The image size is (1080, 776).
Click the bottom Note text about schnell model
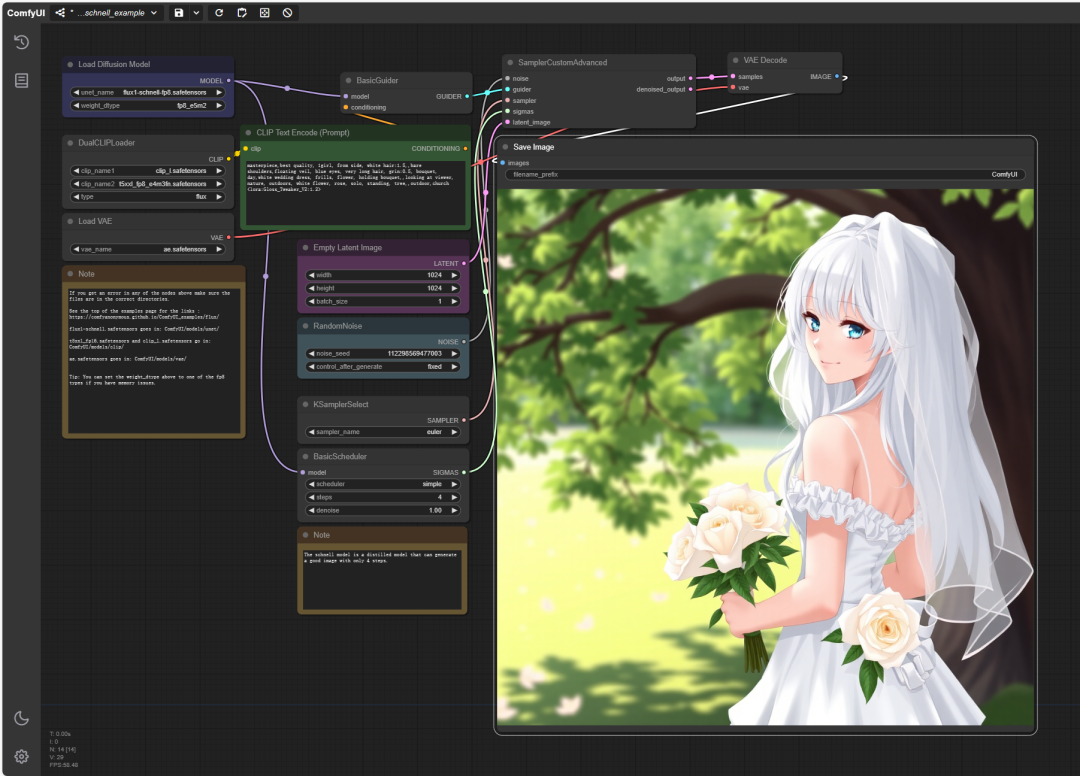382,578
